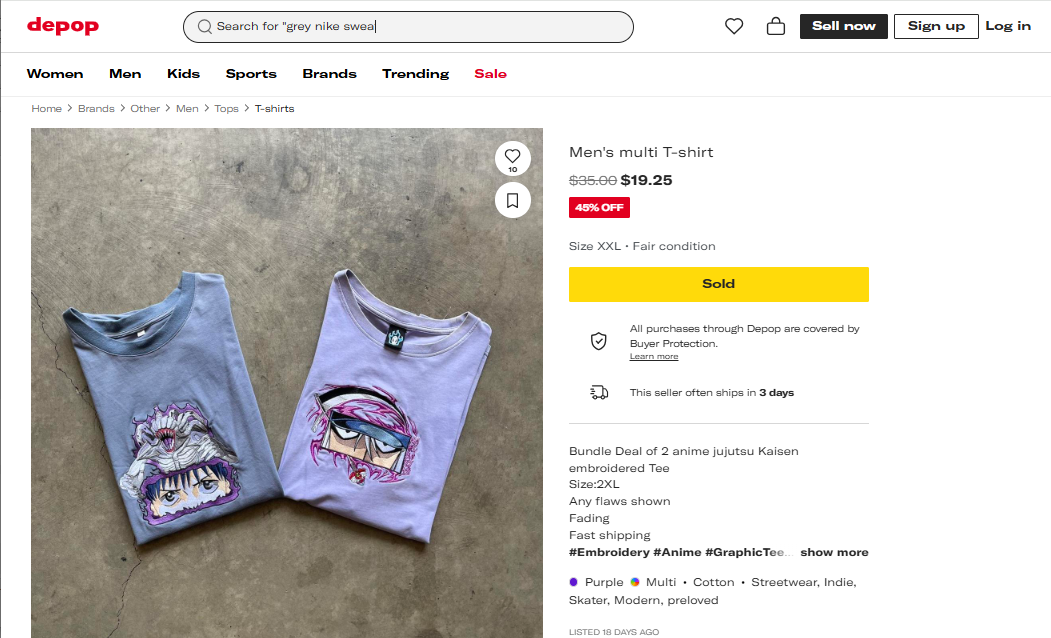The image size is (1051, 638).
Task: Click the Sign up button
Action: (936, 26)
